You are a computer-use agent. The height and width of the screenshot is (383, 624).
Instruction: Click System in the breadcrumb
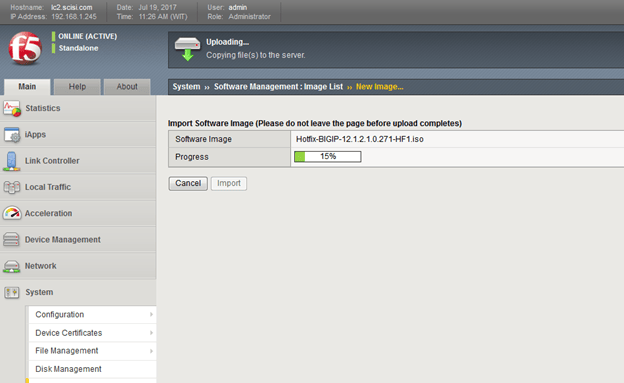[x=186, y=87]
